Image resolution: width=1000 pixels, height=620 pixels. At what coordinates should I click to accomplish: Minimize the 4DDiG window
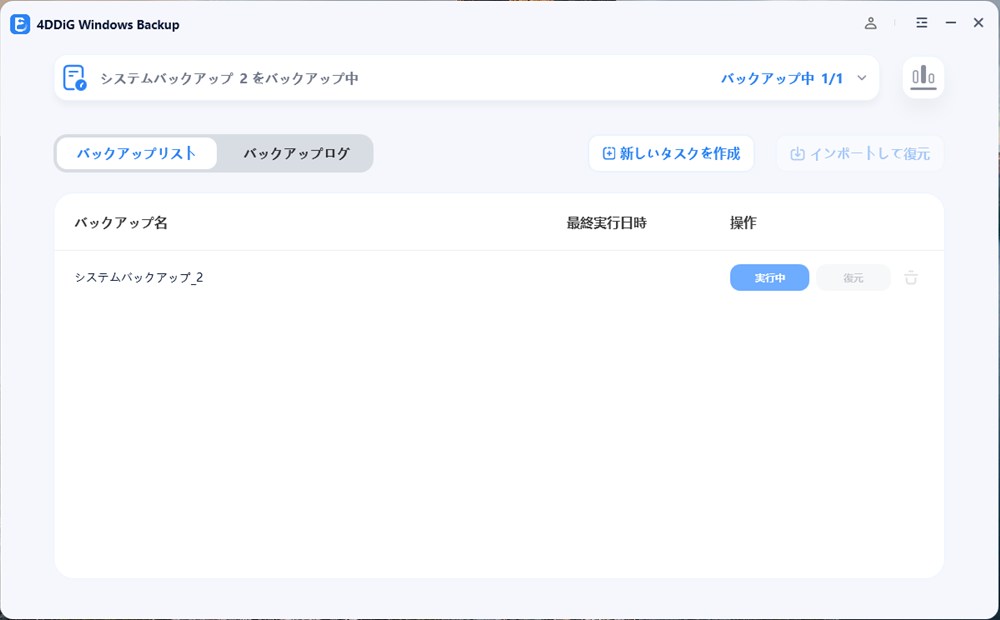click(950, 23)
